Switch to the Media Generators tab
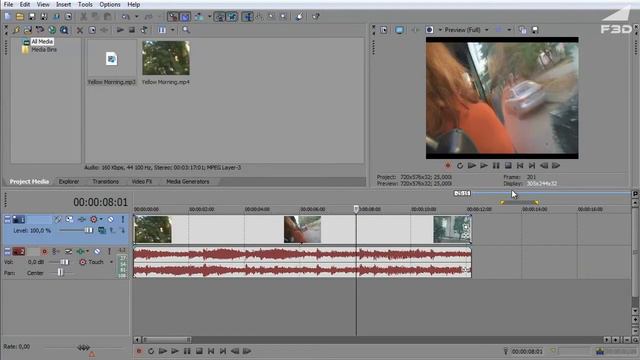Image resolution: width=640 pixels, height=360 pixels. pos(188,182)
